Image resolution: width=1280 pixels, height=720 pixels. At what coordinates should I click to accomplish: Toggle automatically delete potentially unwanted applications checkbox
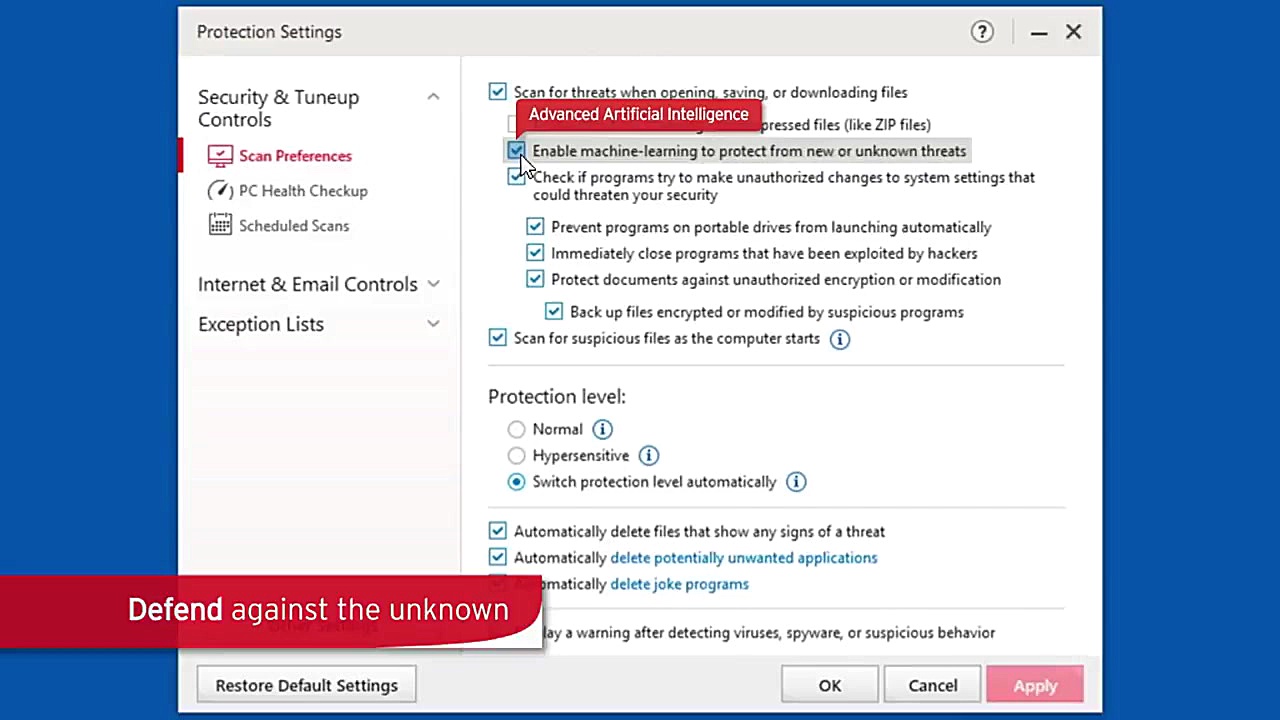[498, 557]
